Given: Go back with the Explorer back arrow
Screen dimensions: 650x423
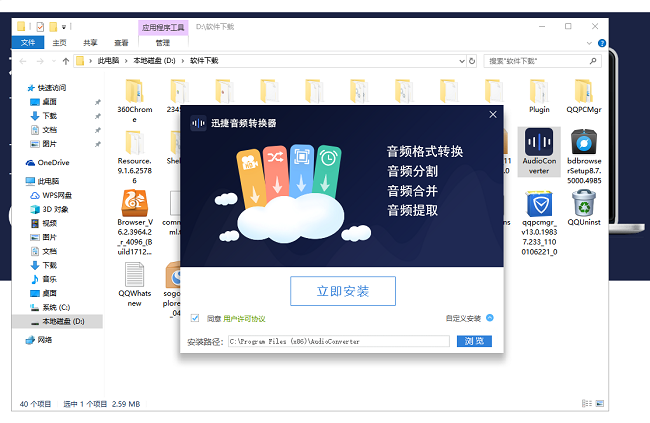Looking at the screenshot, I should (x=23, y=61).
